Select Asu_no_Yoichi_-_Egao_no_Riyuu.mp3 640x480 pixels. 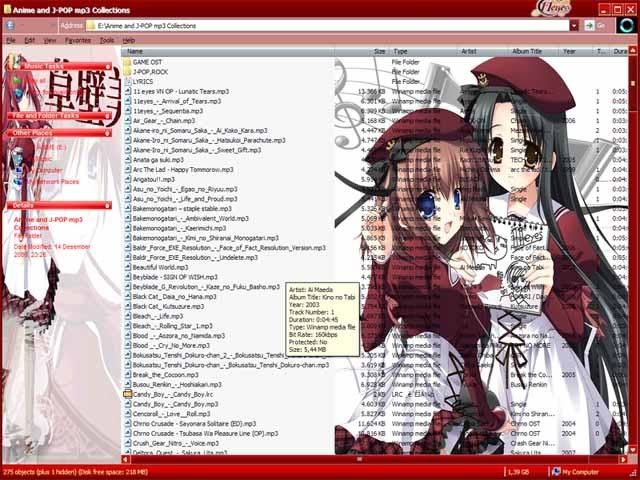click(x=185, y=189)
